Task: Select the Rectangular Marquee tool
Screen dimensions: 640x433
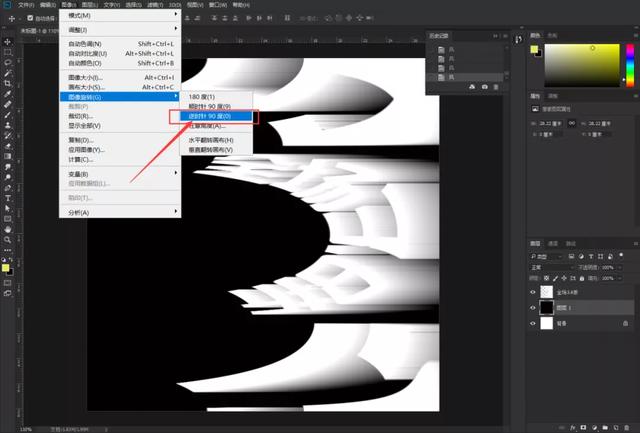Action: tap(8, 52)
